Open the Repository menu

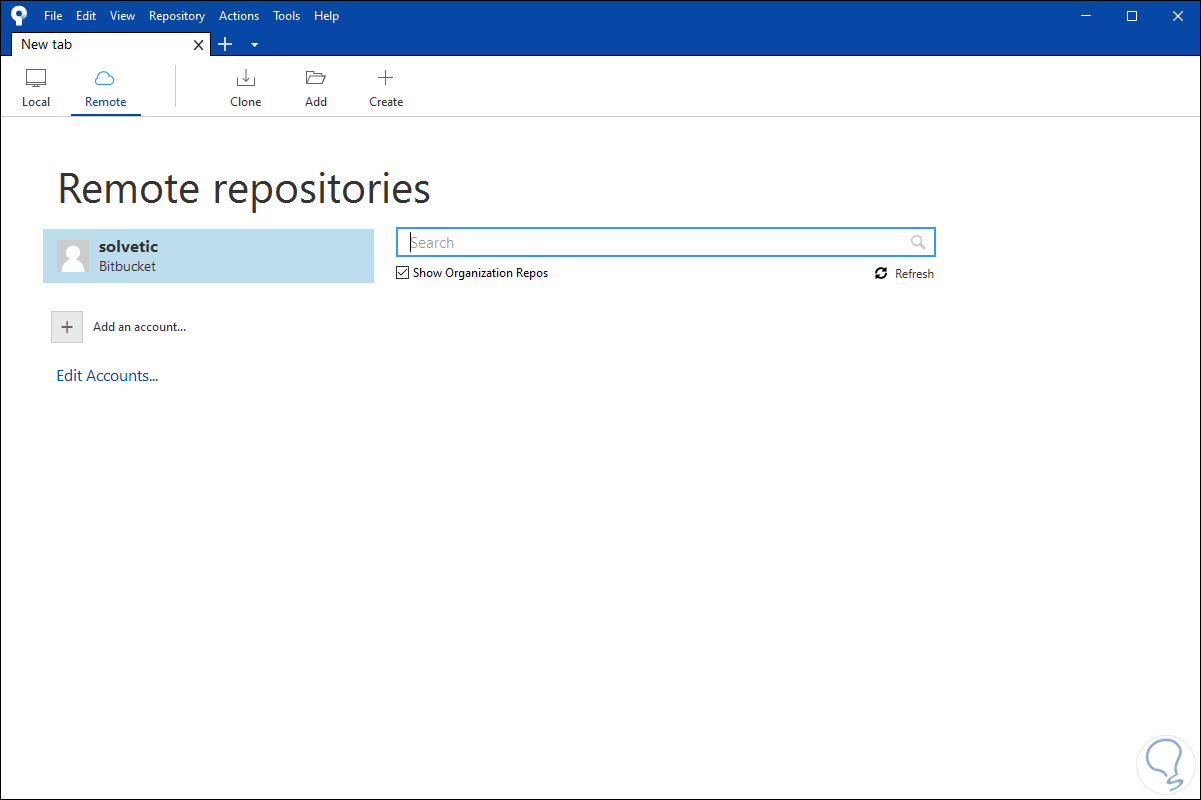pos(177,16)
